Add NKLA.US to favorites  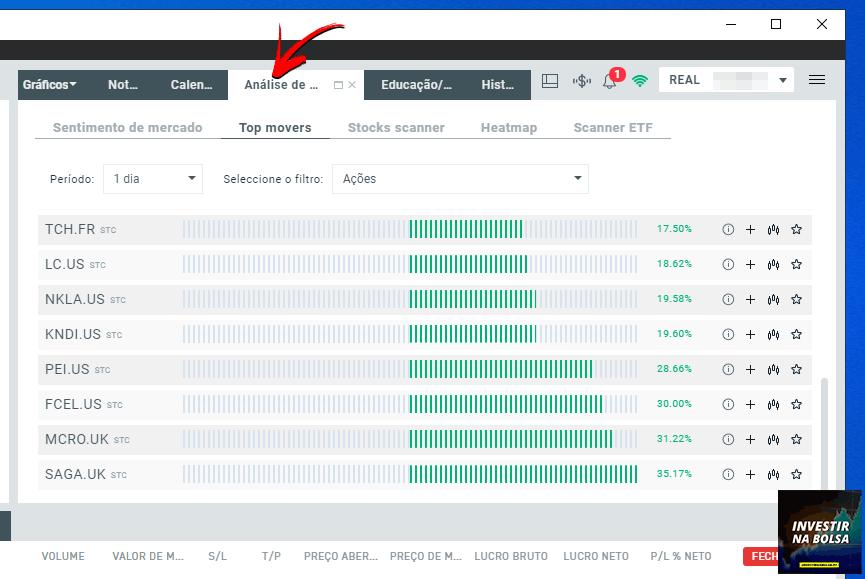pyautogui.click(x=796, y=299)
